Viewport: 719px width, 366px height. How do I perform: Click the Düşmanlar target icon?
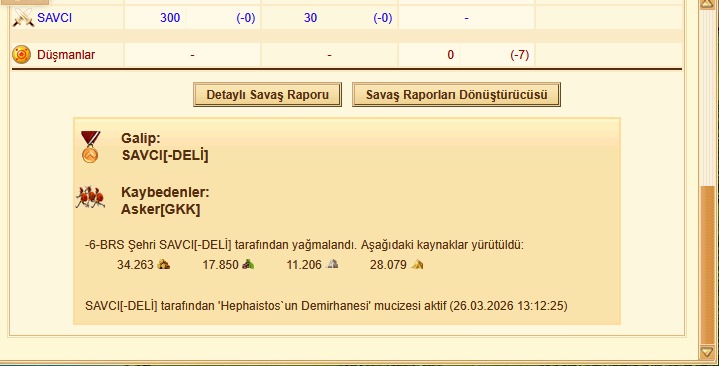click(x=21, y=55)
